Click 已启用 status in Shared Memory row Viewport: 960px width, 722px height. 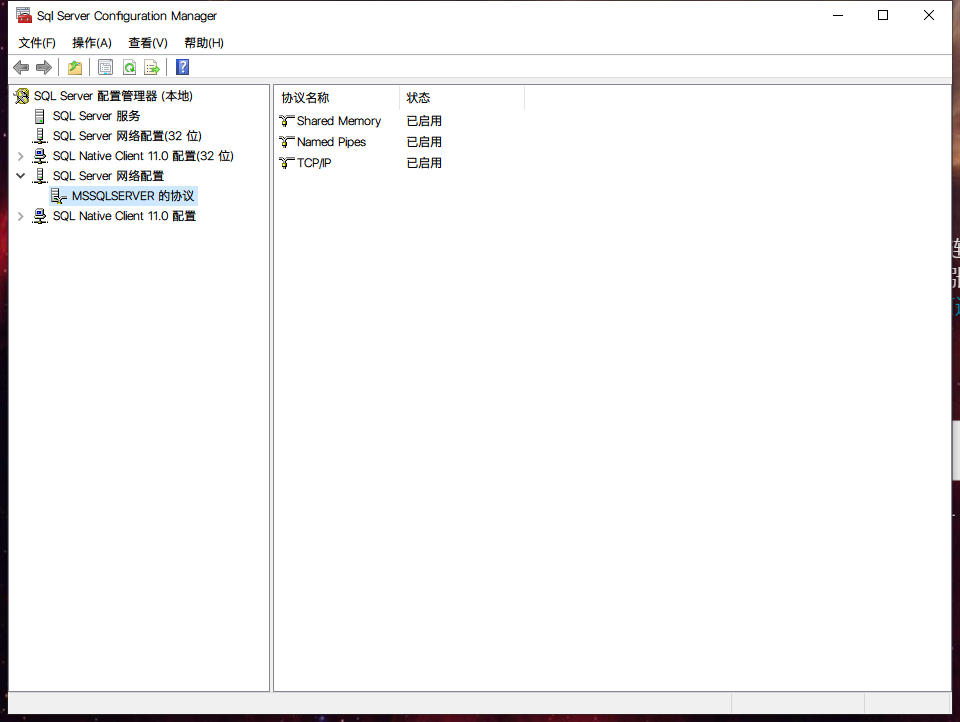(x=424, y=121)
